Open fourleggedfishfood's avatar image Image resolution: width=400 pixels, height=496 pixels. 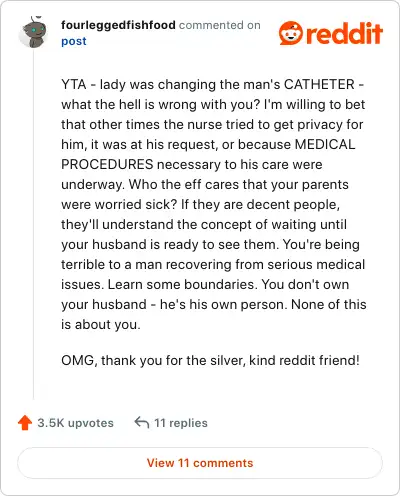pos(33,32)
